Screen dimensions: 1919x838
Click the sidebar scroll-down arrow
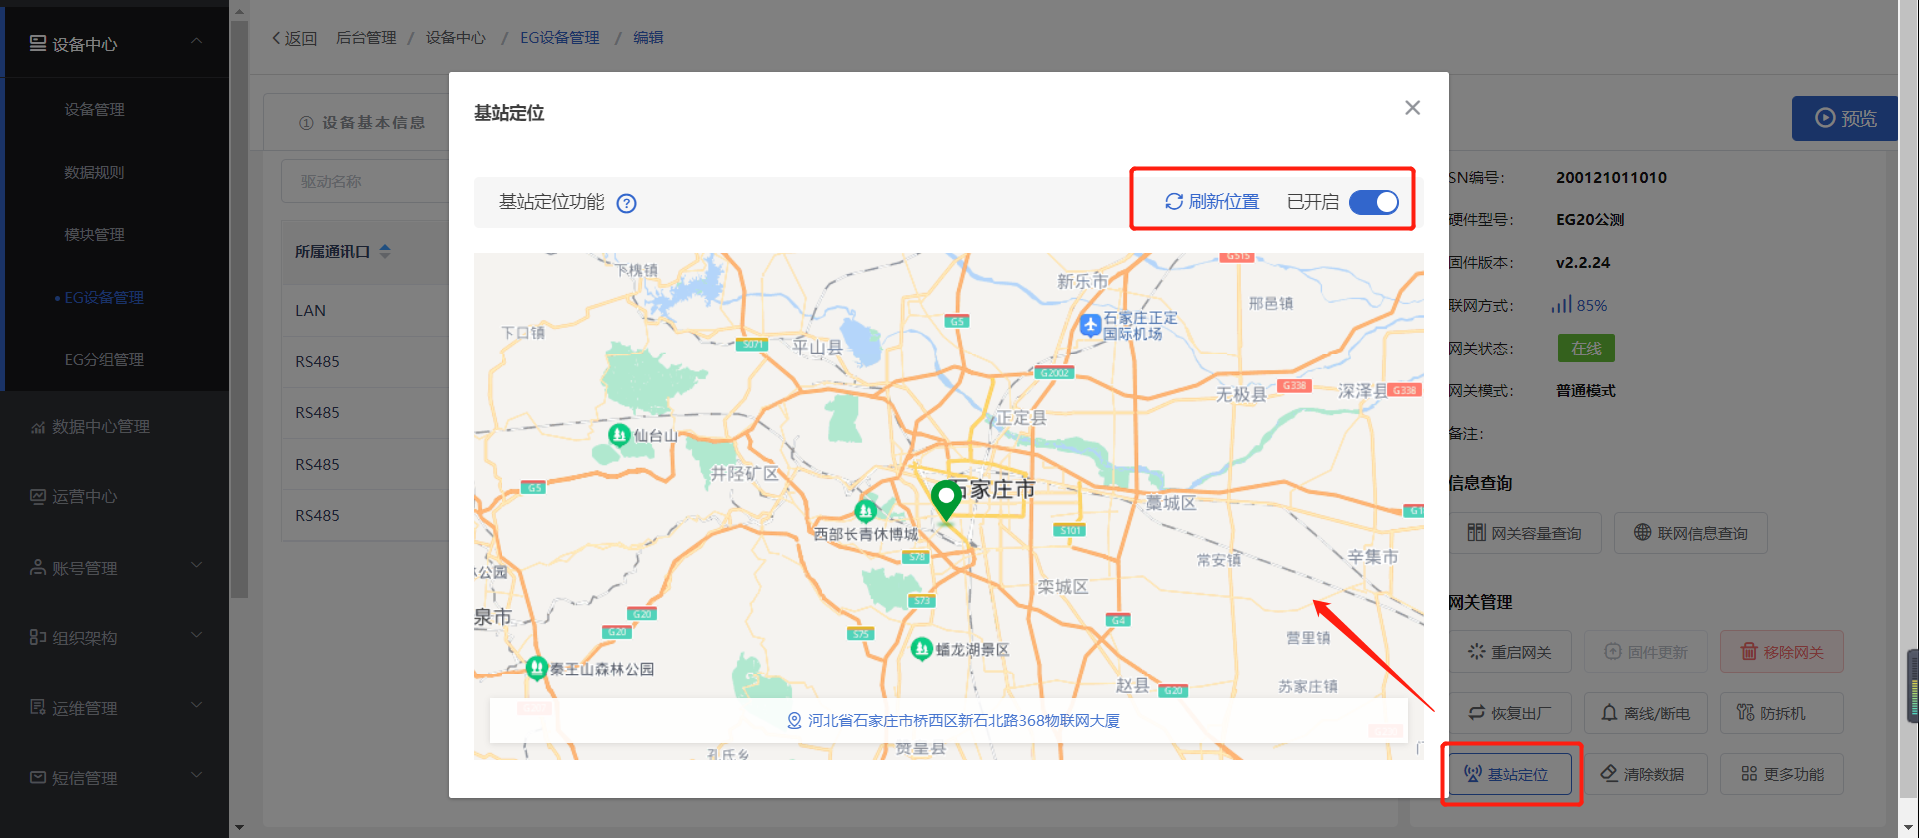click(239, 828)
